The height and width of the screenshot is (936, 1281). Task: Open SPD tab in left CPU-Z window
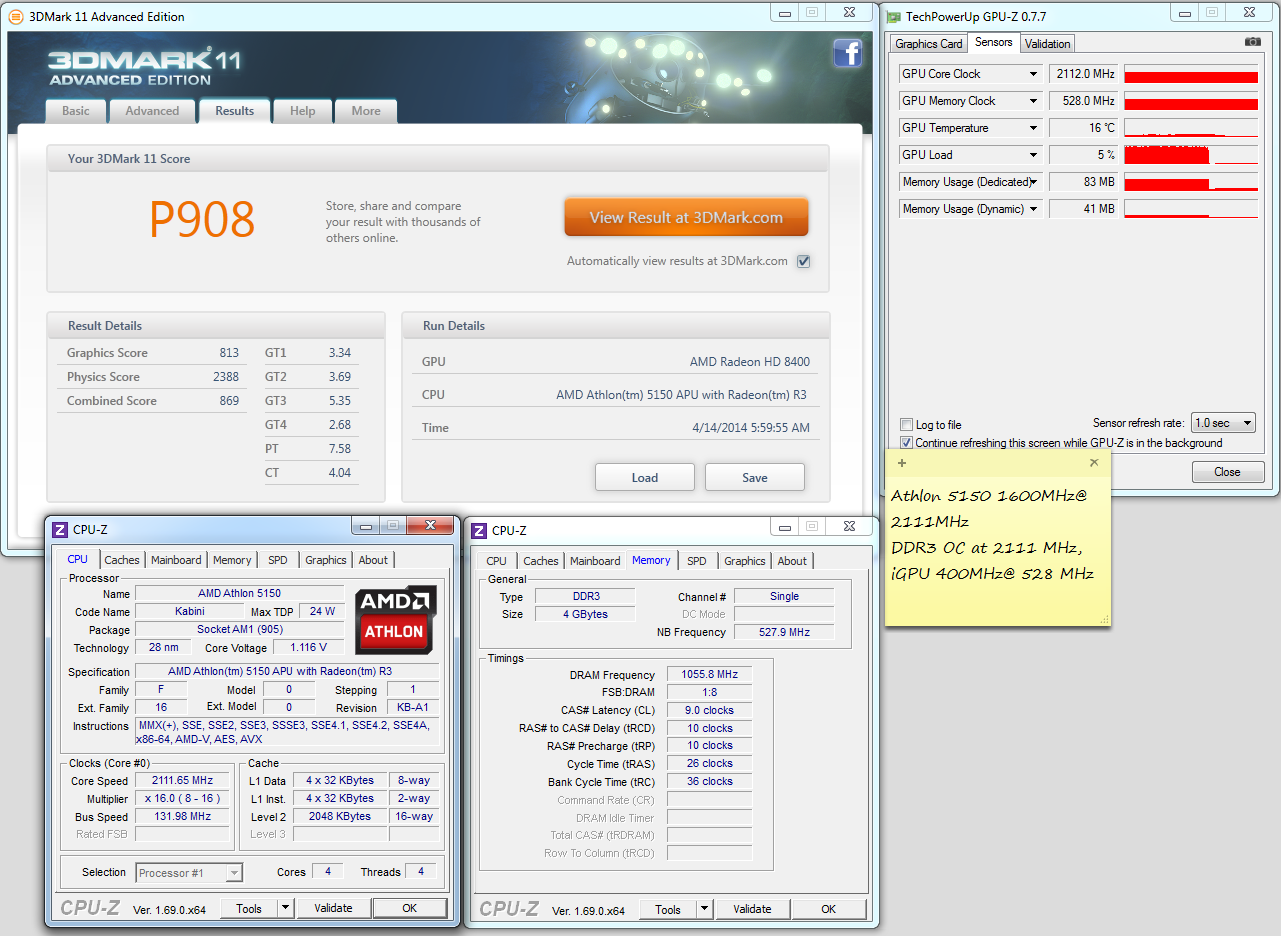pyautogui.click(x=278, y=560)
